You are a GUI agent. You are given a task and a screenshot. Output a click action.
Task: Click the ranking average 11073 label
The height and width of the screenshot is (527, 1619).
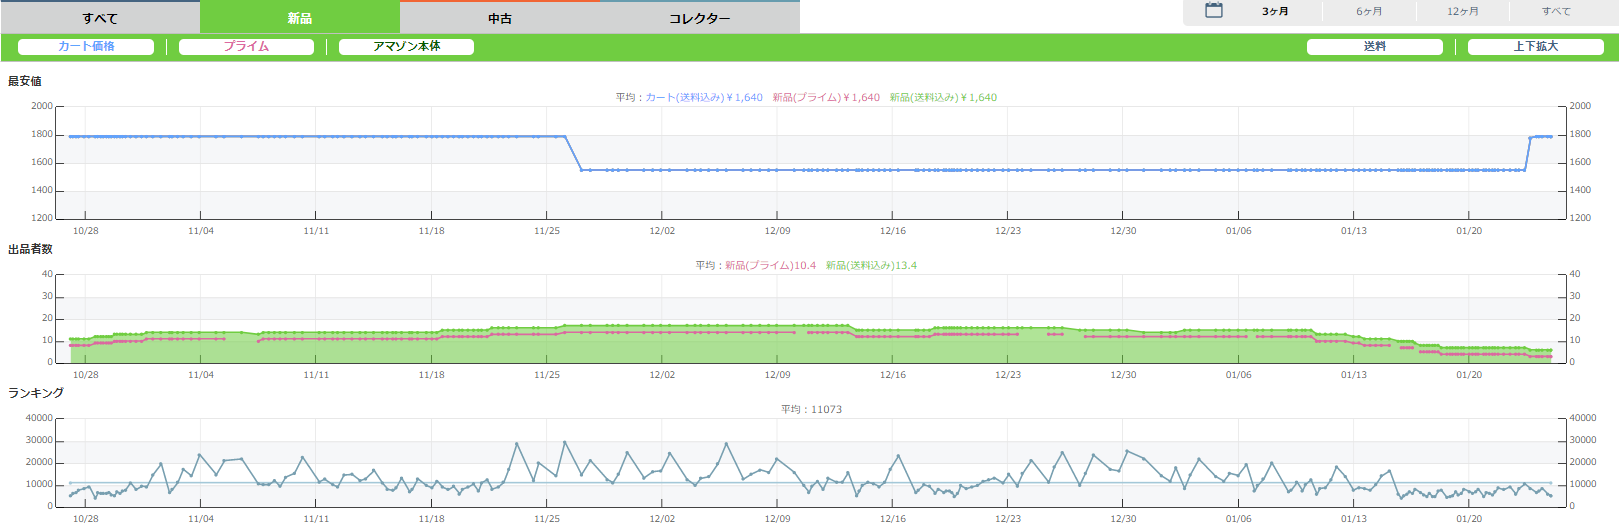[x=825, y=410]
